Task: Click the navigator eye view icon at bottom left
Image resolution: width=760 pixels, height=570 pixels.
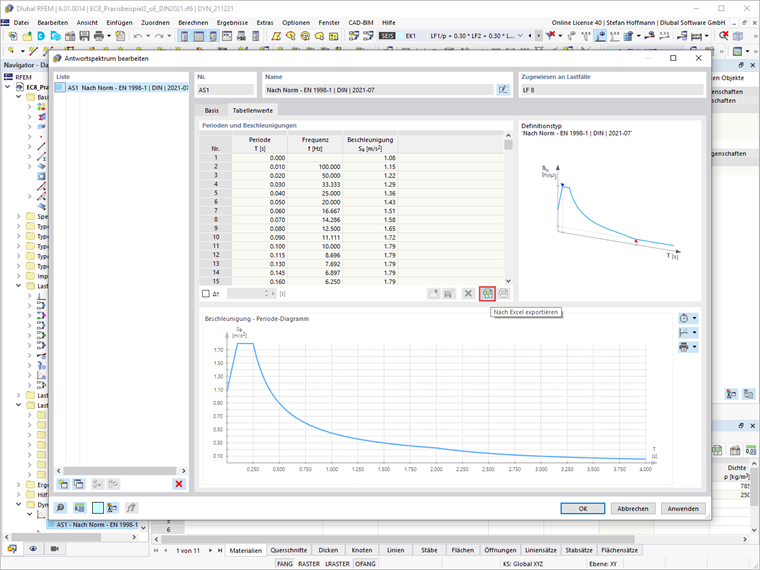Action: (x=33, y=549)
